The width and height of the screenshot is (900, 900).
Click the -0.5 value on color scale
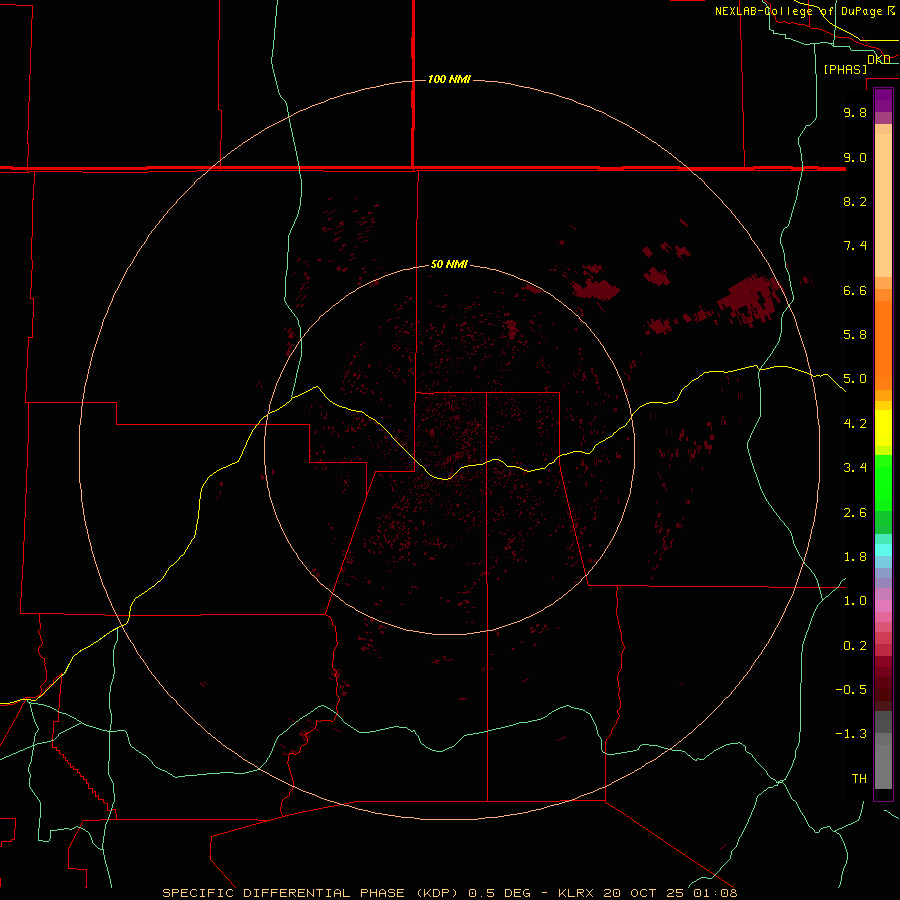click(851, 690)
